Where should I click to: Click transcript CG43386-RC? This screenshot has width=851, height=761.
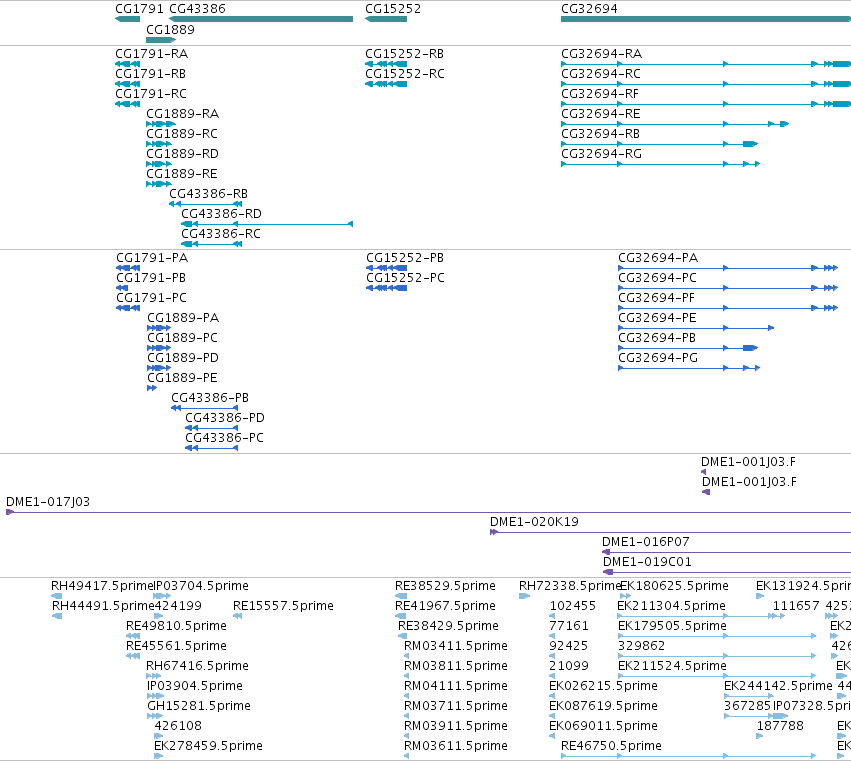(221, 234)
